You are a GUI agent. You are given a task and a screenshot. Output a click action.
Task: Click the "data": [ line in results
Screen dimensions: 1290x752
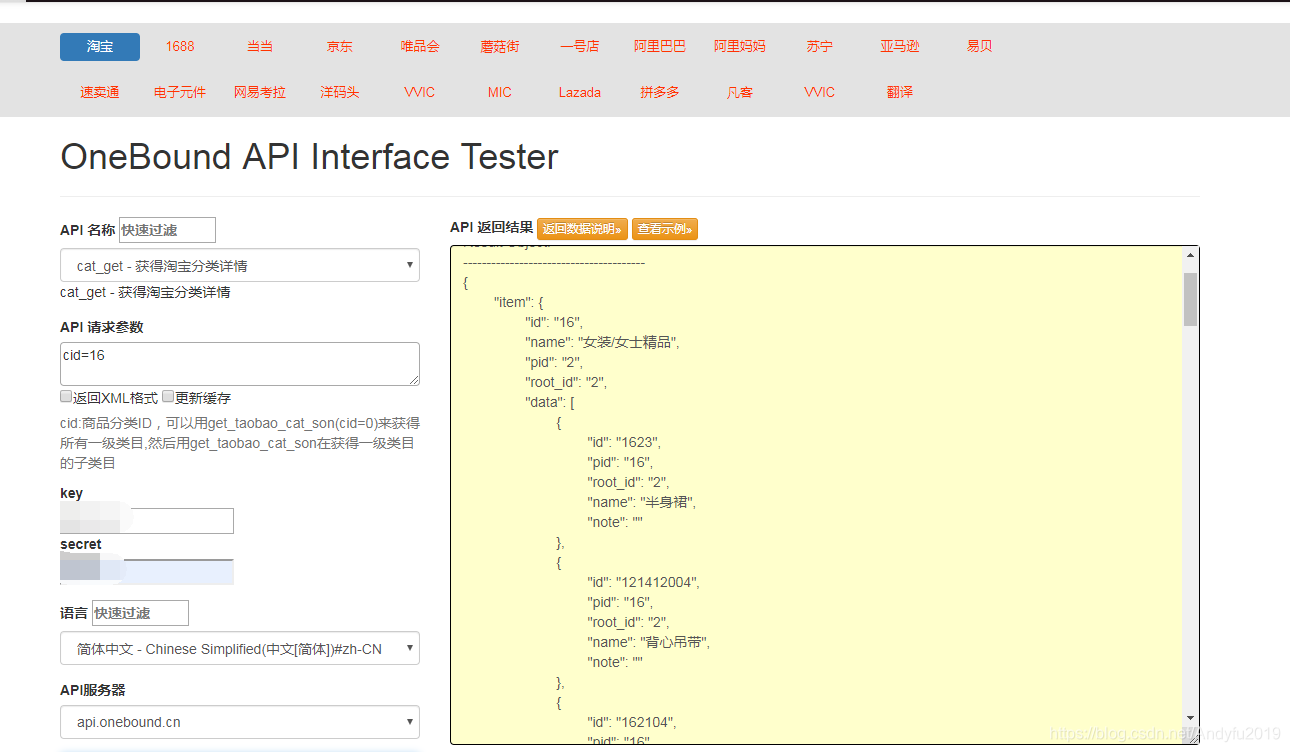pyautogui.click(x=550, y=402)
